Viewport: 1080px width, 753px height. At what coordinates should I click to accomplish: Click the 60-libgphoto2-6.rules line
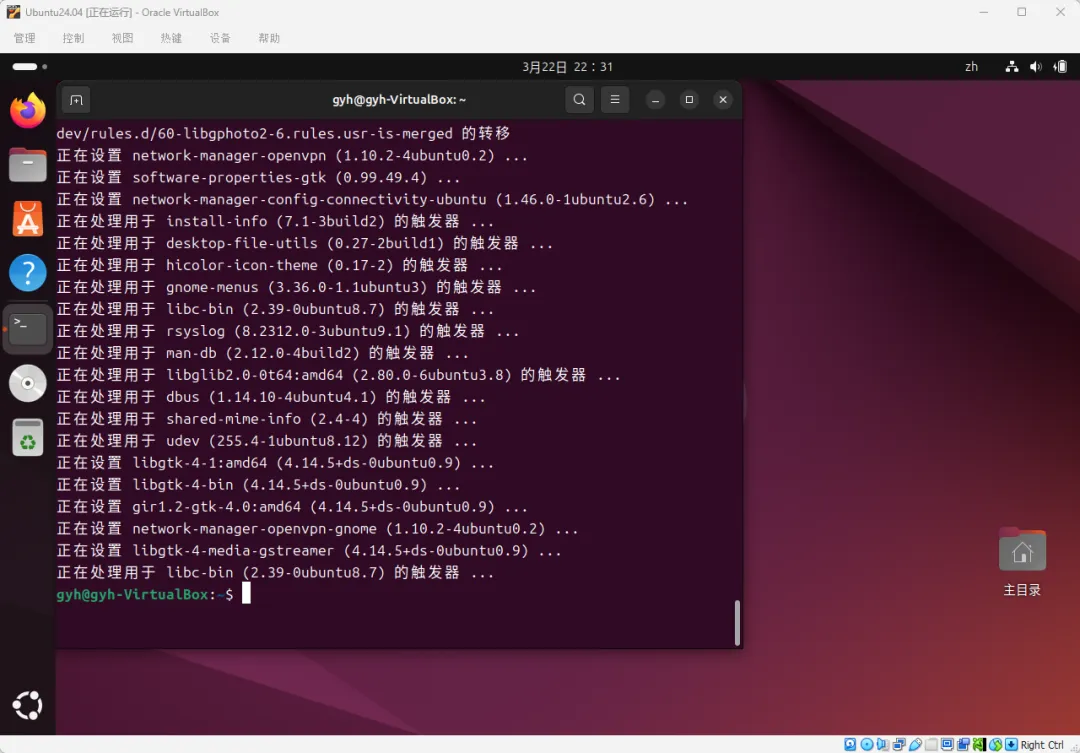pyautogui.click(x=283, y=134)
